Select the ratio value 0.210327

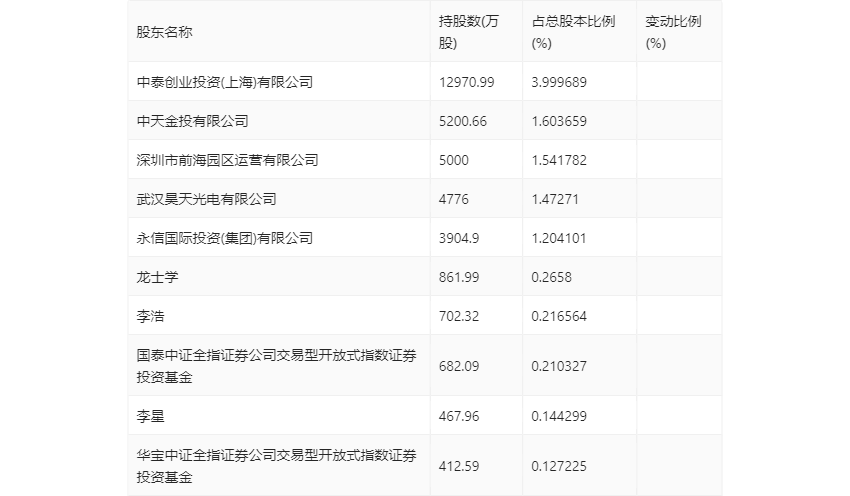point(559,366)
